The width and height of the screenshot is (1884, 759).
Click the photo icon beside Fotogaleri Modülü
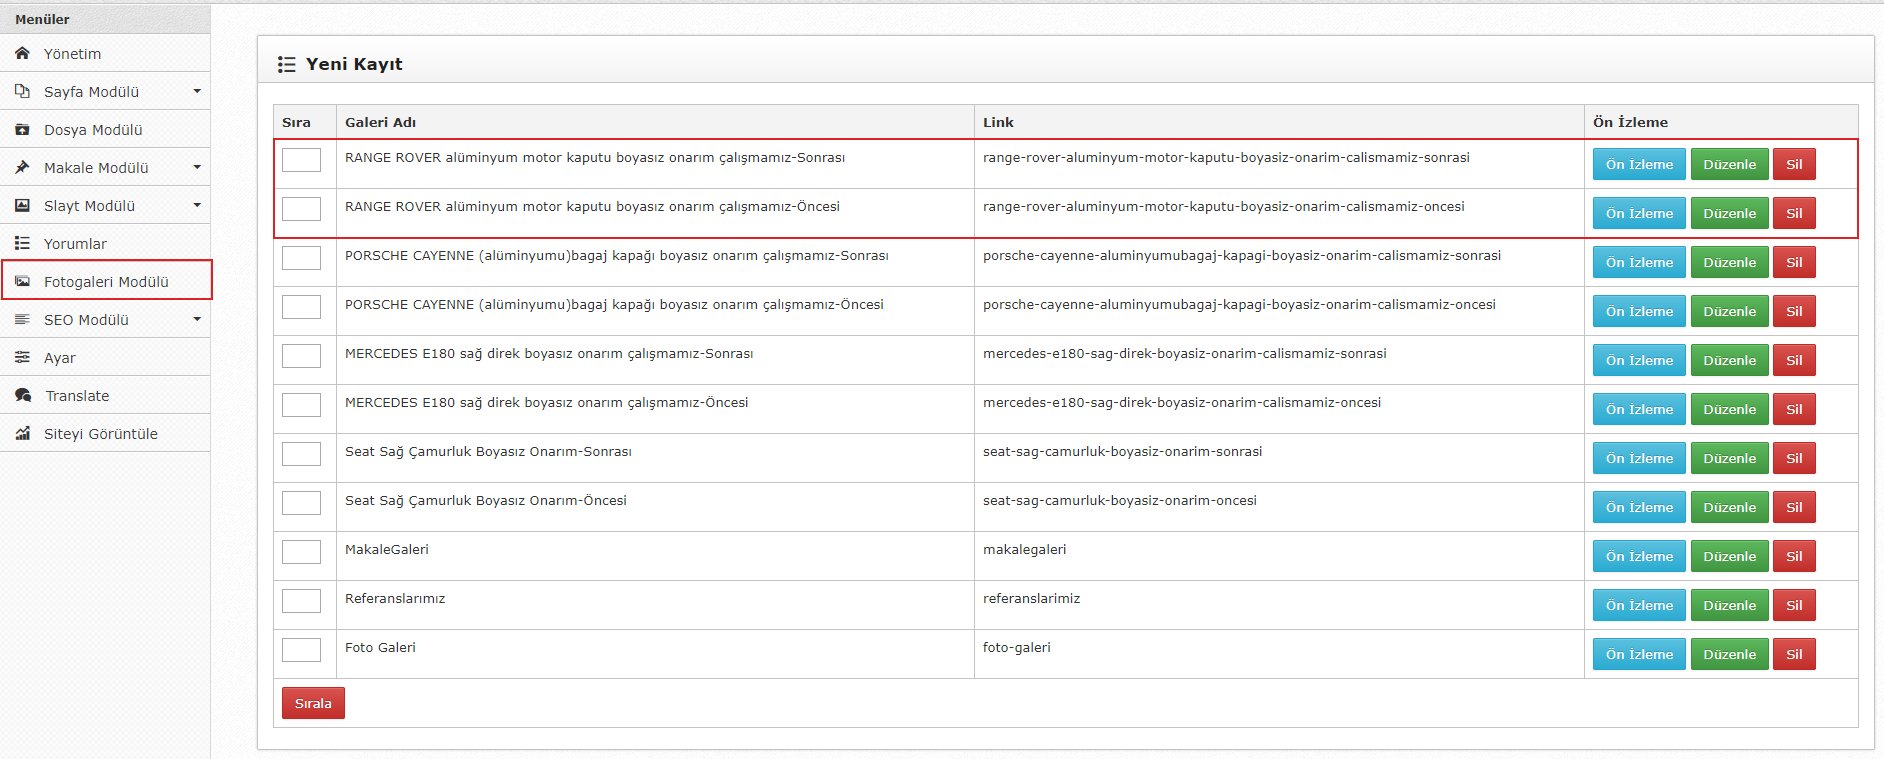click(22, 281)
